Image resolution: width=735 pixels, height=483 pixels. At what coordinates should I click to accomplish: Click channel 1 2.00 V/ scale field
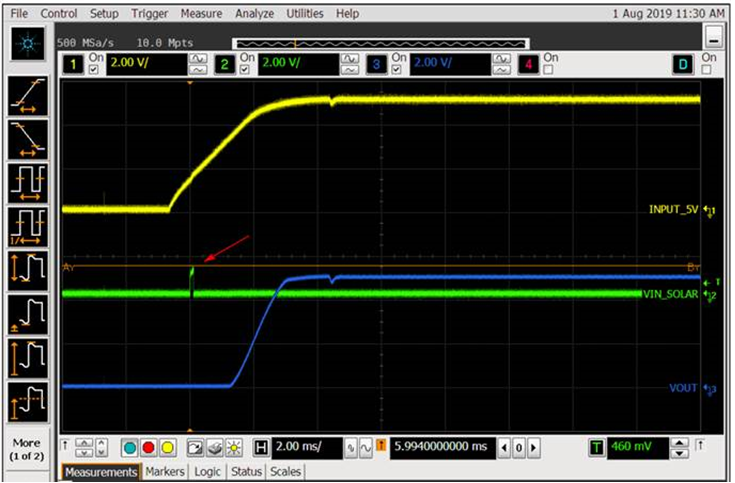pyautogui.click(x=147, y=64)
